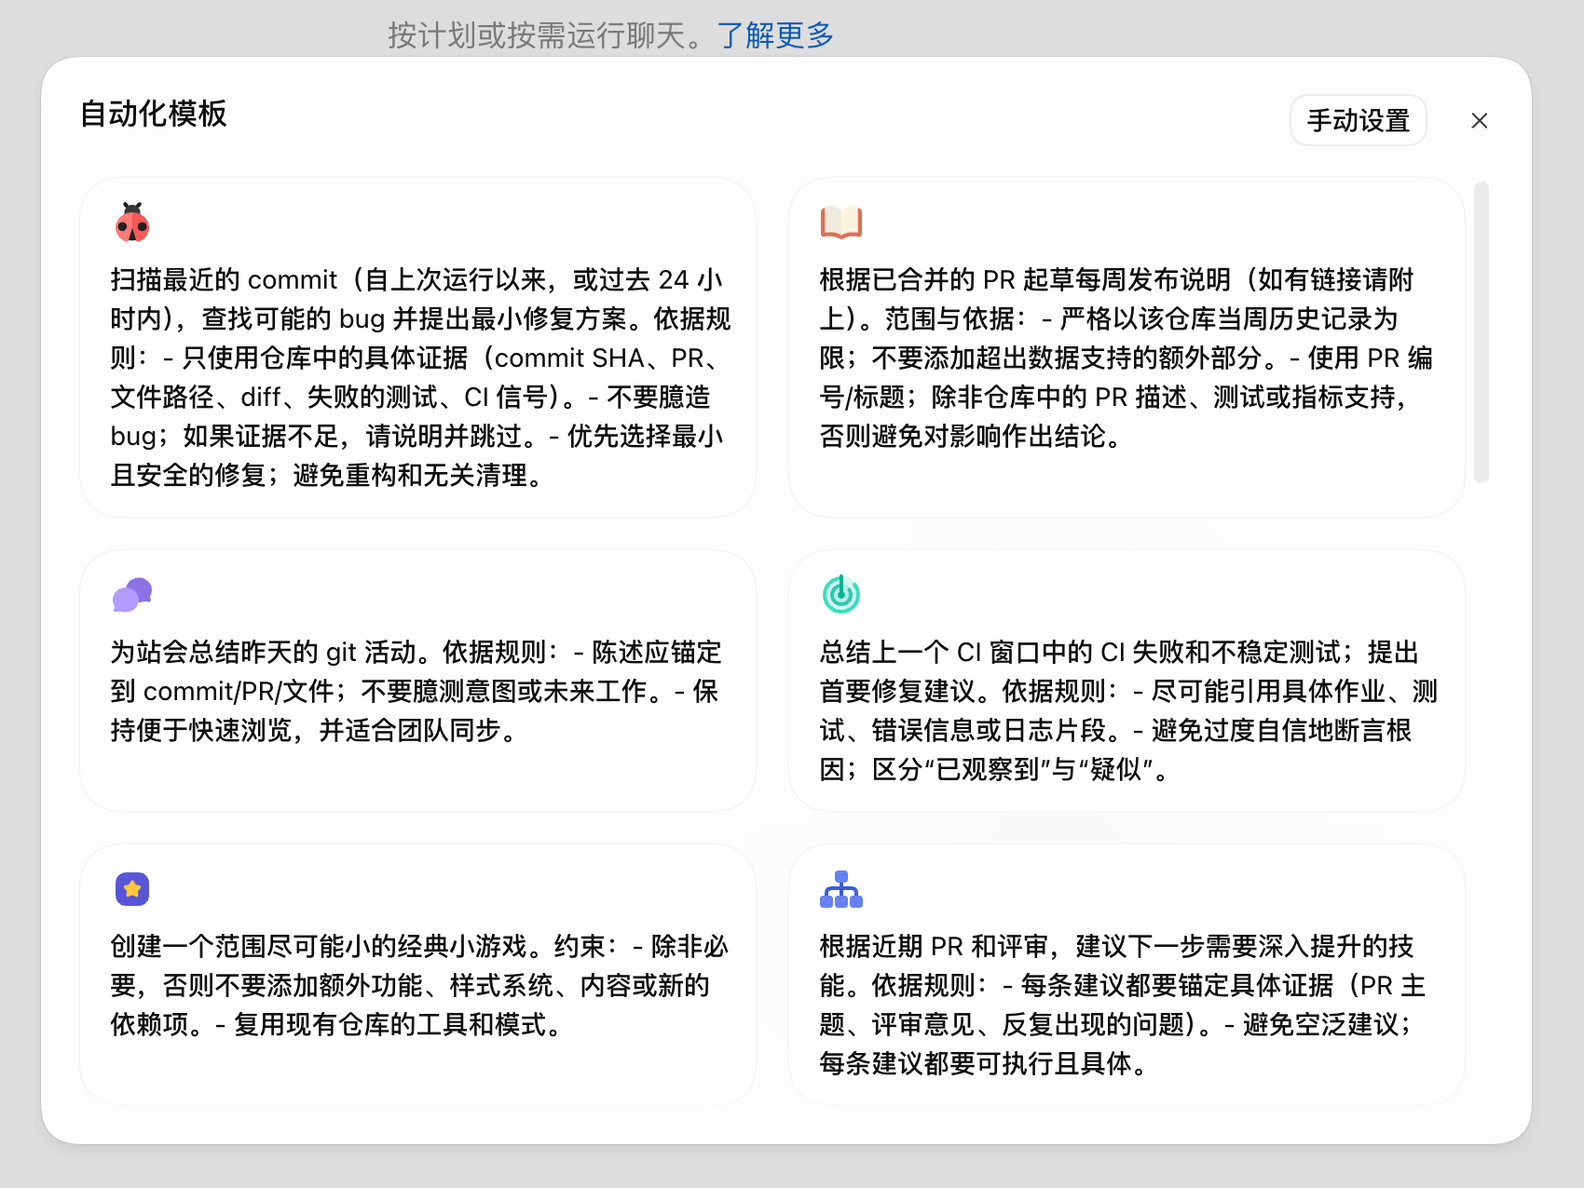Follow the 了解更多 learn more link
The image size is (1584, 1188).
tap(775, 35)
